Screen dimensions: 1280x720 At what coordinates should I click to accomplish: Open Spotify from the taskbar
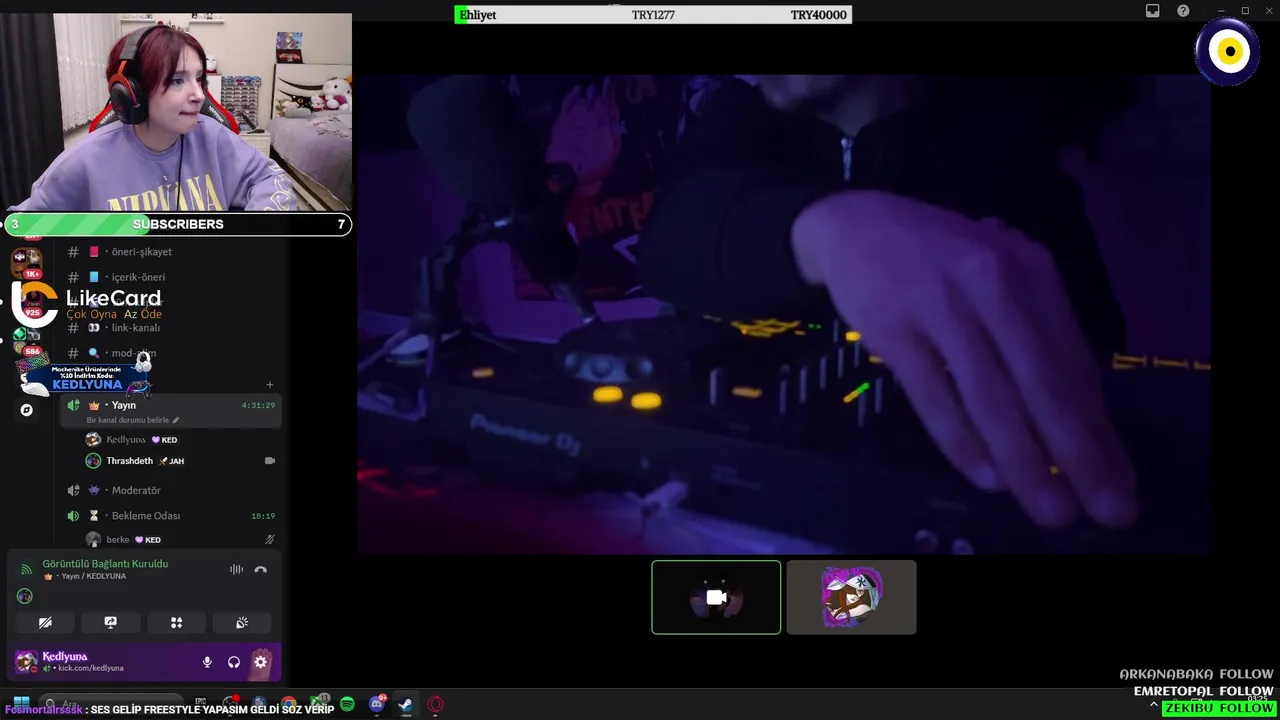[x=347, y=704]
